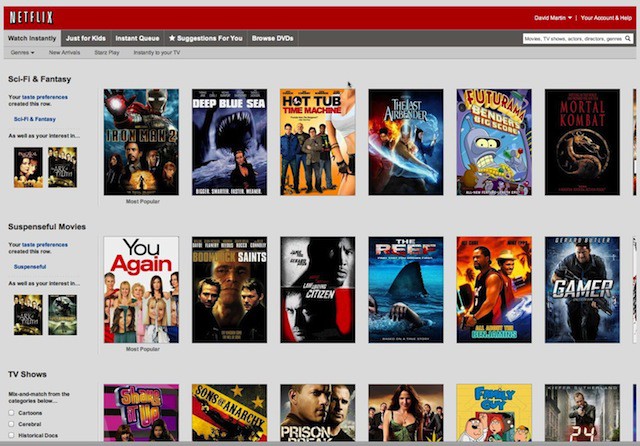Open the Hot Tub Time Machine poster

[x=318, y=142]
